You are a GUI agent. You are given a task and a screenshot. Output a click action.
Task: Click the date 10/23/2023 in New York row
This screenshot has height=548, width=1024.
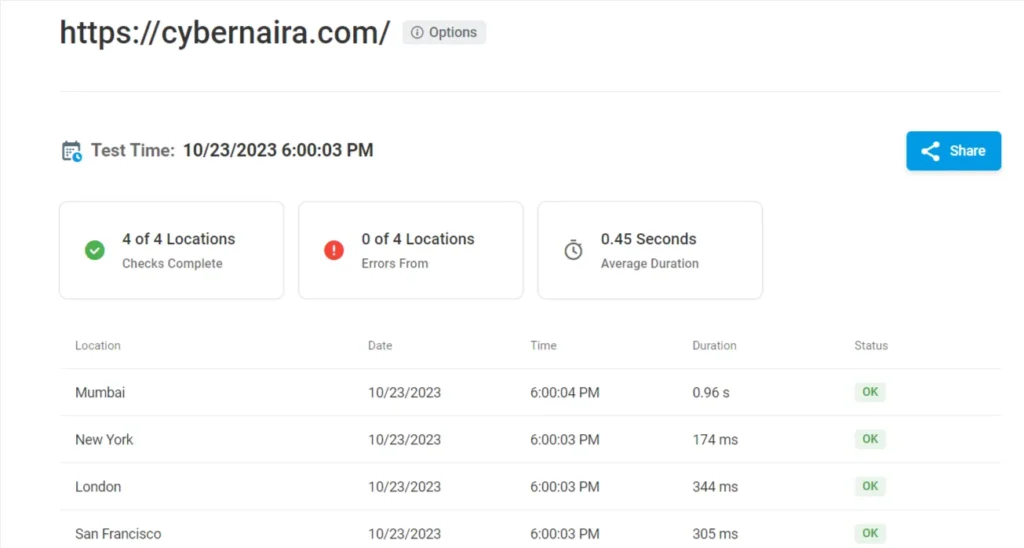point(404,440)
